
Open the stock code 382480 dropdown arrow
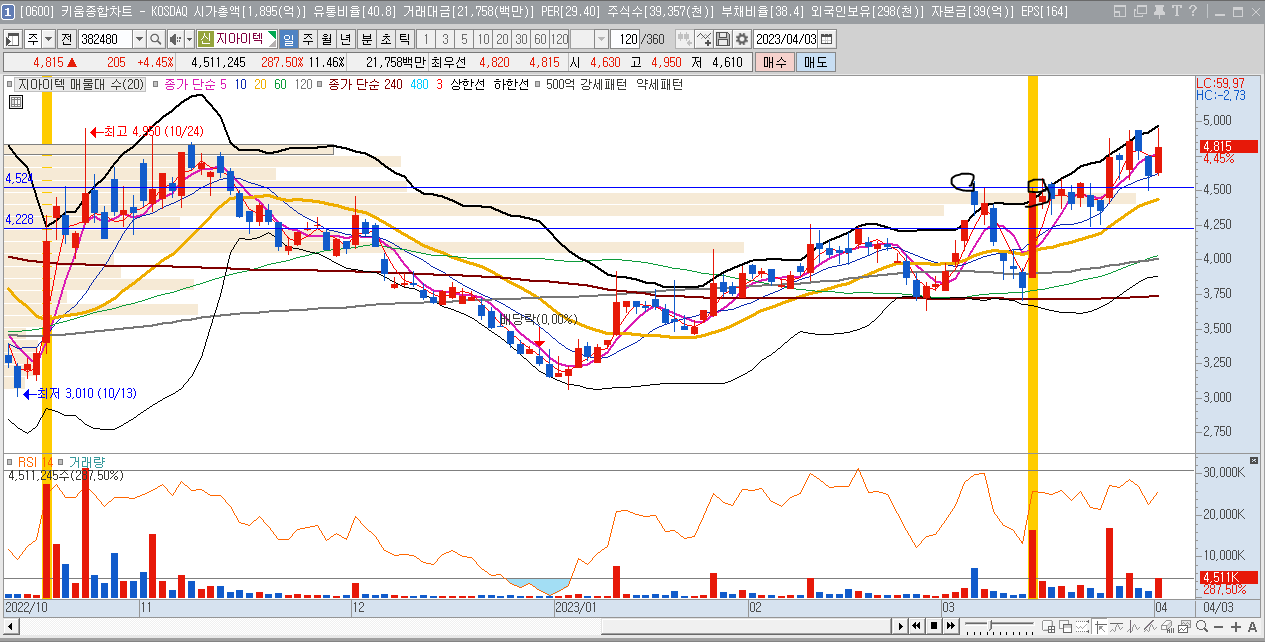pos(140,39)
